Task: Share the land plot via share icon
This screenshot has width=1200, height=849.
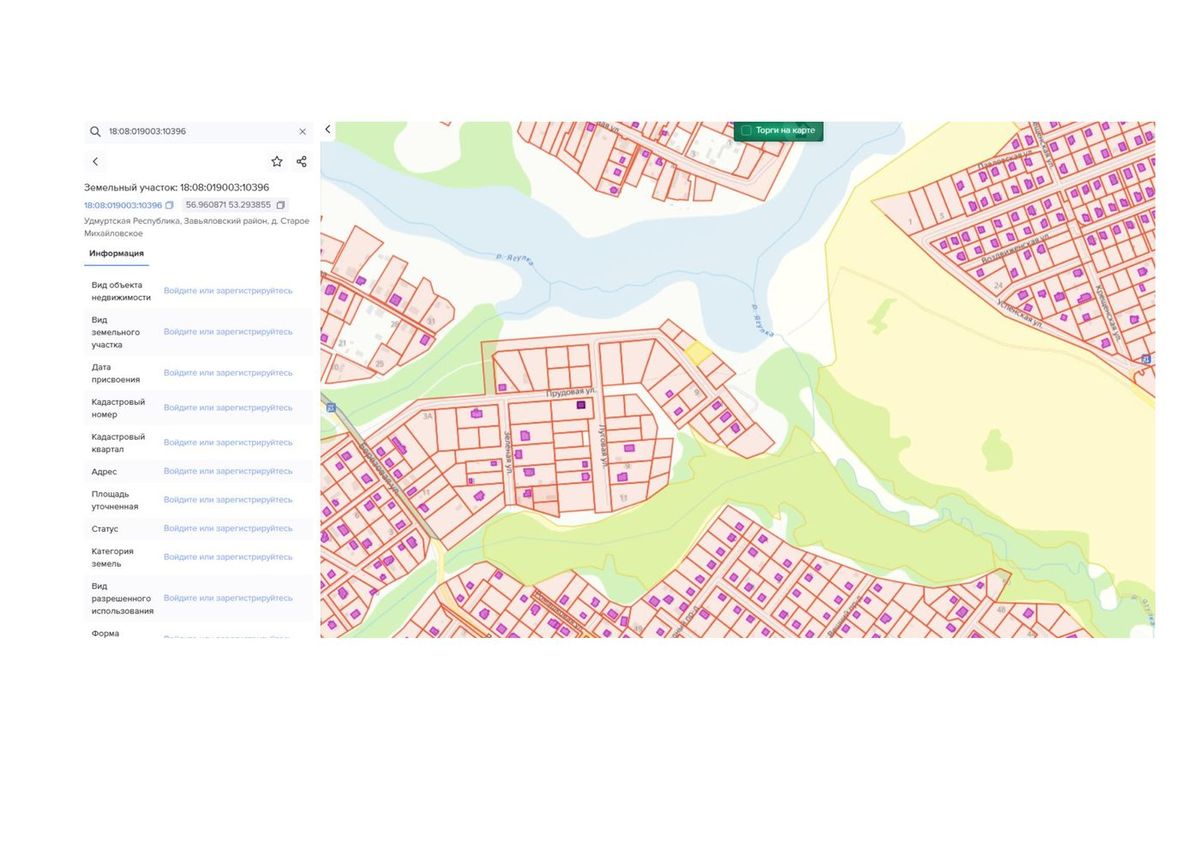Action: click(301, 161)
